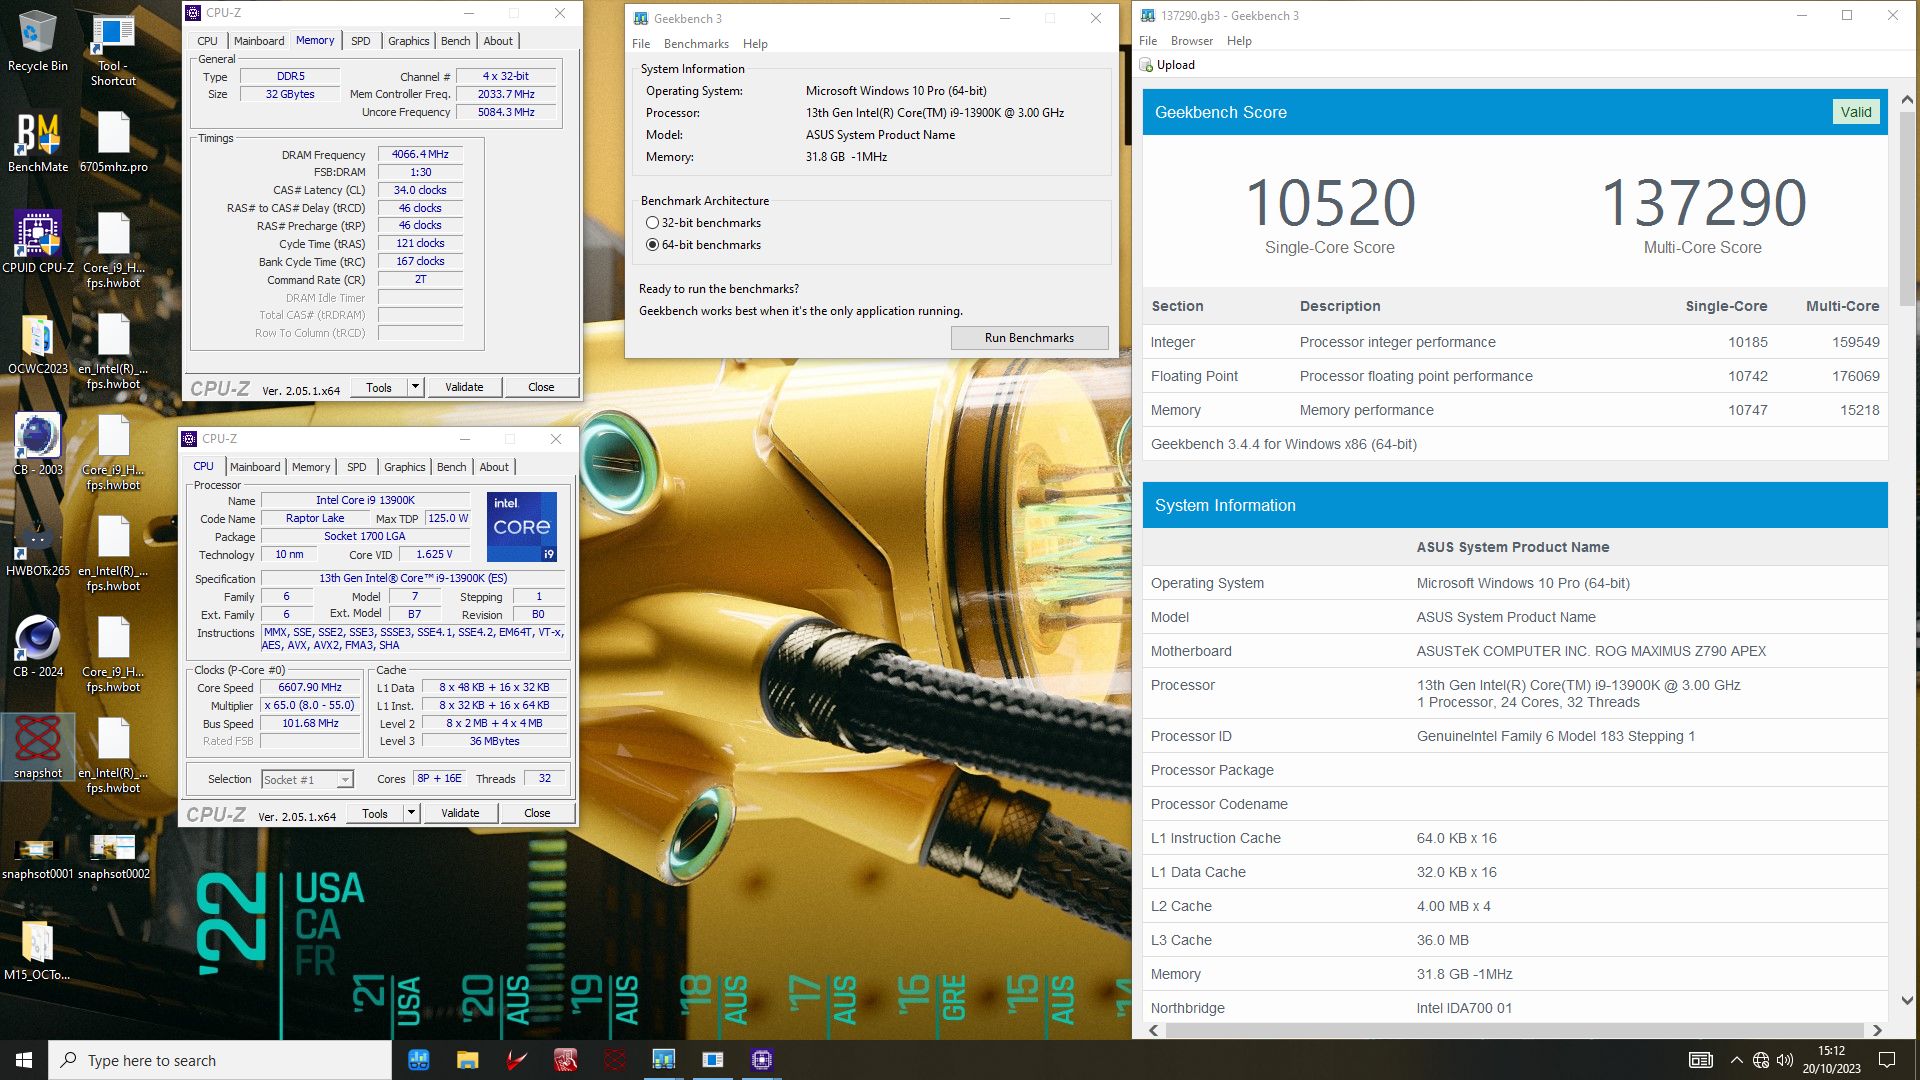Open the 6705mhz.pro file icon
This screenshot has height=1080, width=1920.
113,141
